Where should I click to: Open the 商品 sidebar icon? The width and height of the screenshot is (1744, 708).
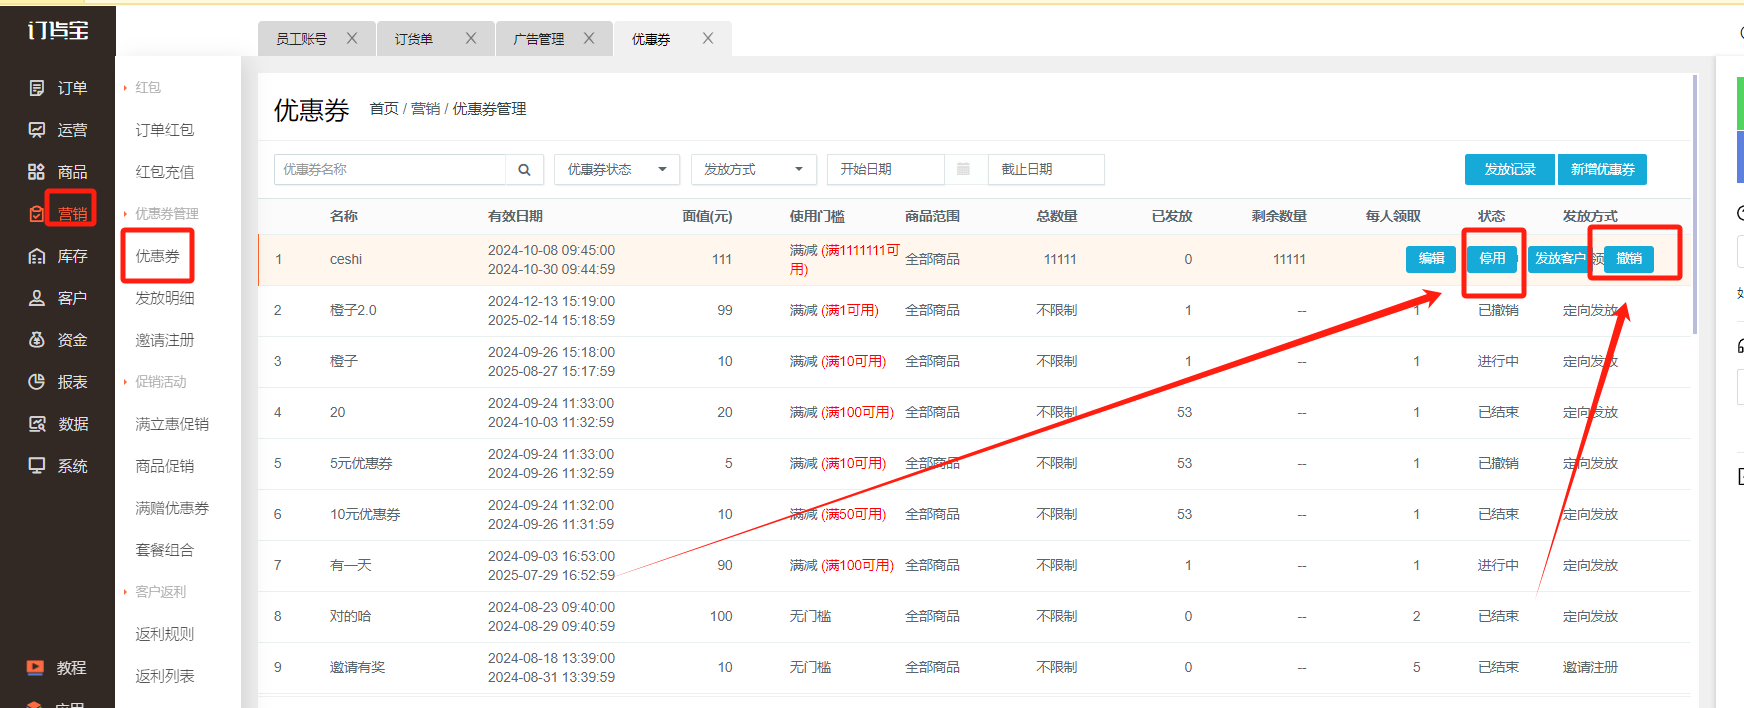coord(37,172)
